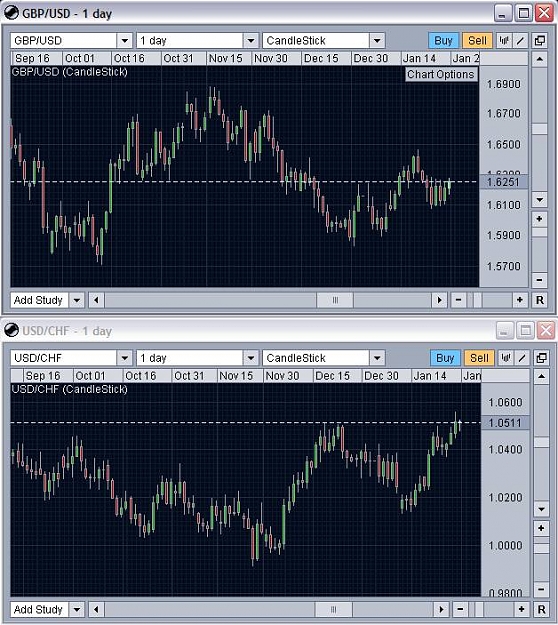Screen dimensions: 558x625
Task: Click the GBP/USD horizontal scrollbar thumb
Action: click(335, 300)
